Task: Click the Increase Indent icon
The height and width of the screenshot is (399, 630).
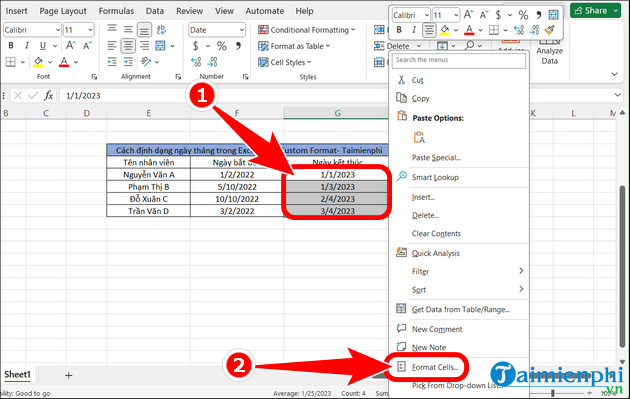Action: (128, 62)
